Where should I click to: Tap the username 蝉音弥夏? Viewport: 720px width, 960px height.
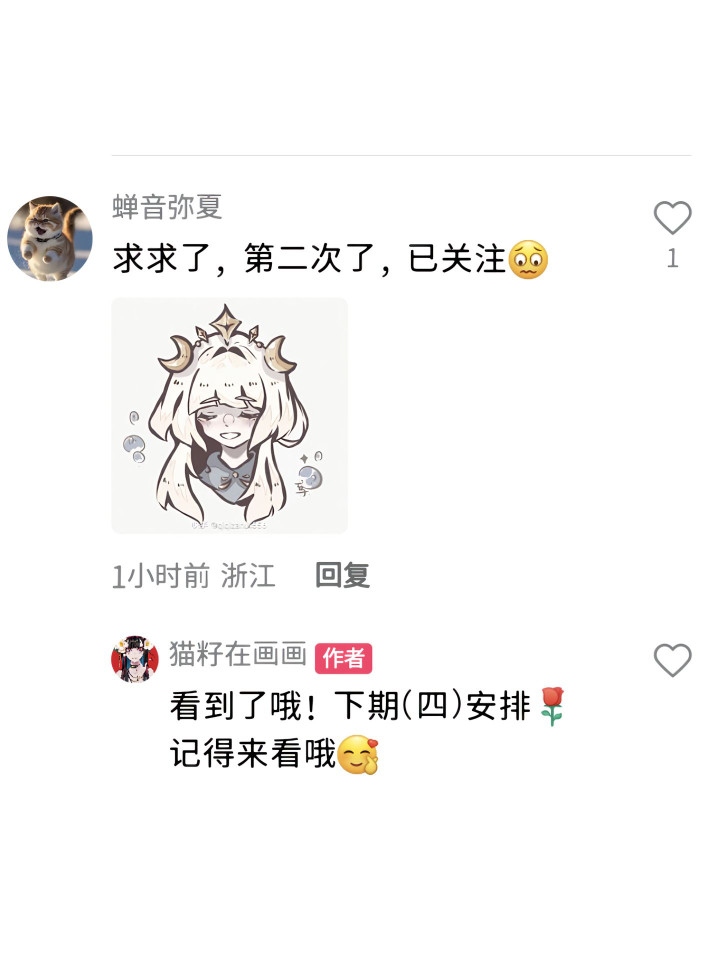point(167,206)
